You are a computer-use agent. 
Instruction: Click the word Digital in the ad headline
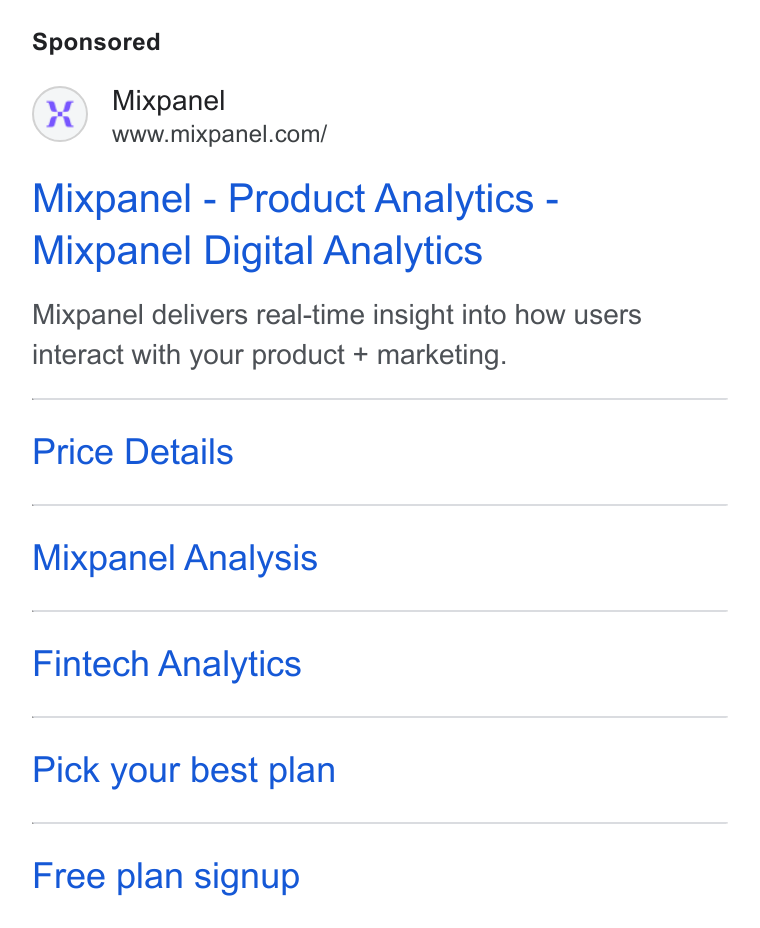tap(259, 251)
